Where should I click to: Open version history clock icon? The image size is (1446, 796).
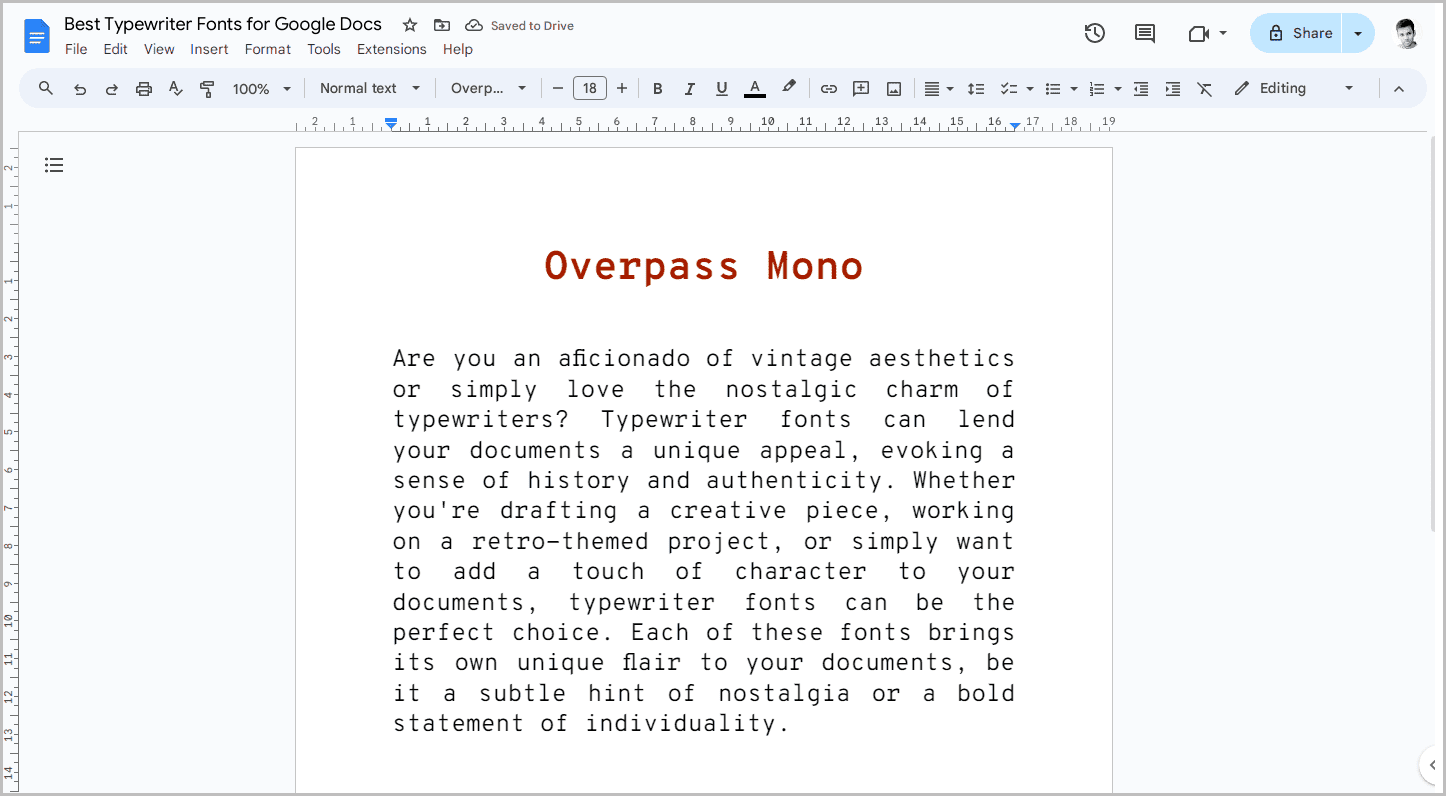pyautogui.click(x=1095, y=33)
